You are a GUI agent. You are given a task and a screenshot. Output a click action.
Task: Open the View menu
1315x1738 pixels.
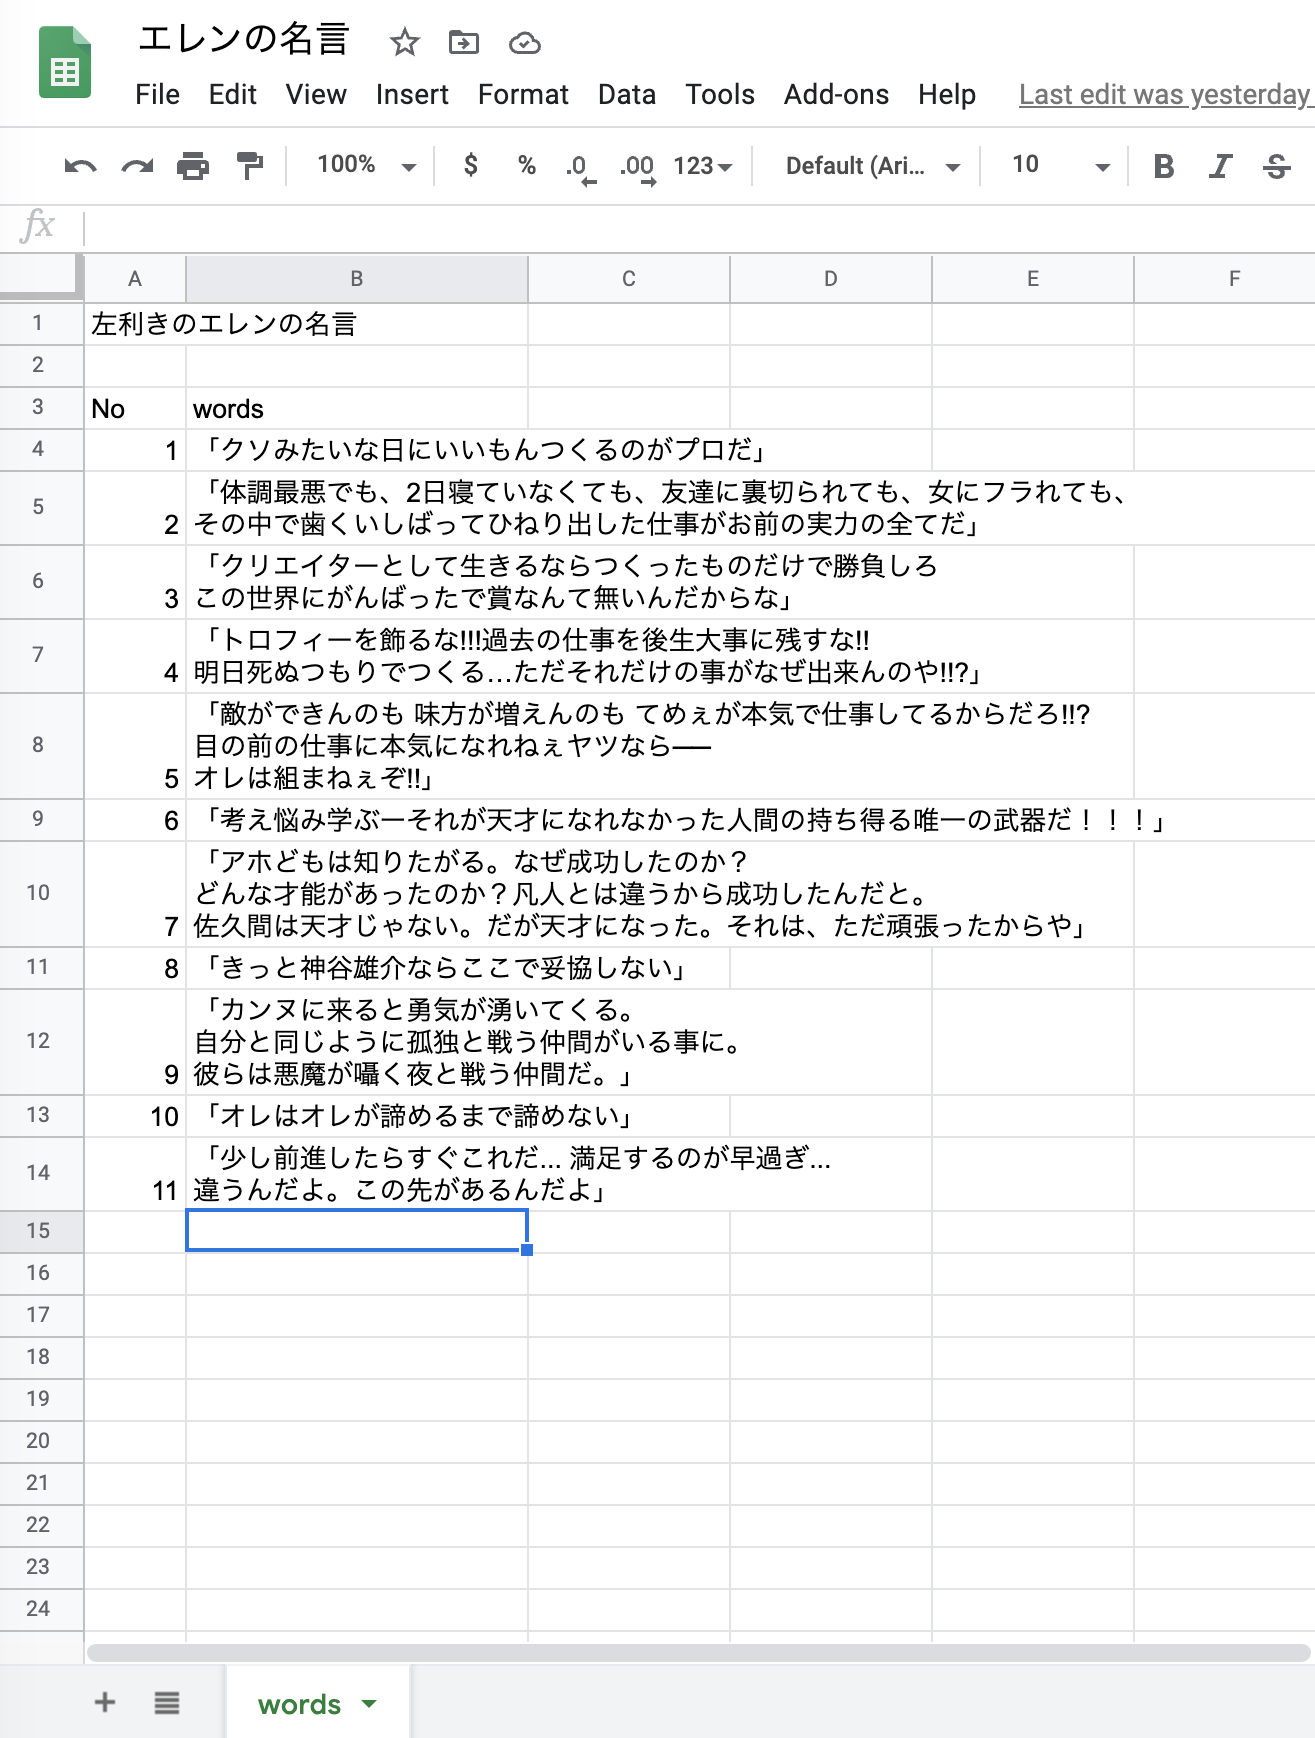click(x=316, y=95)
